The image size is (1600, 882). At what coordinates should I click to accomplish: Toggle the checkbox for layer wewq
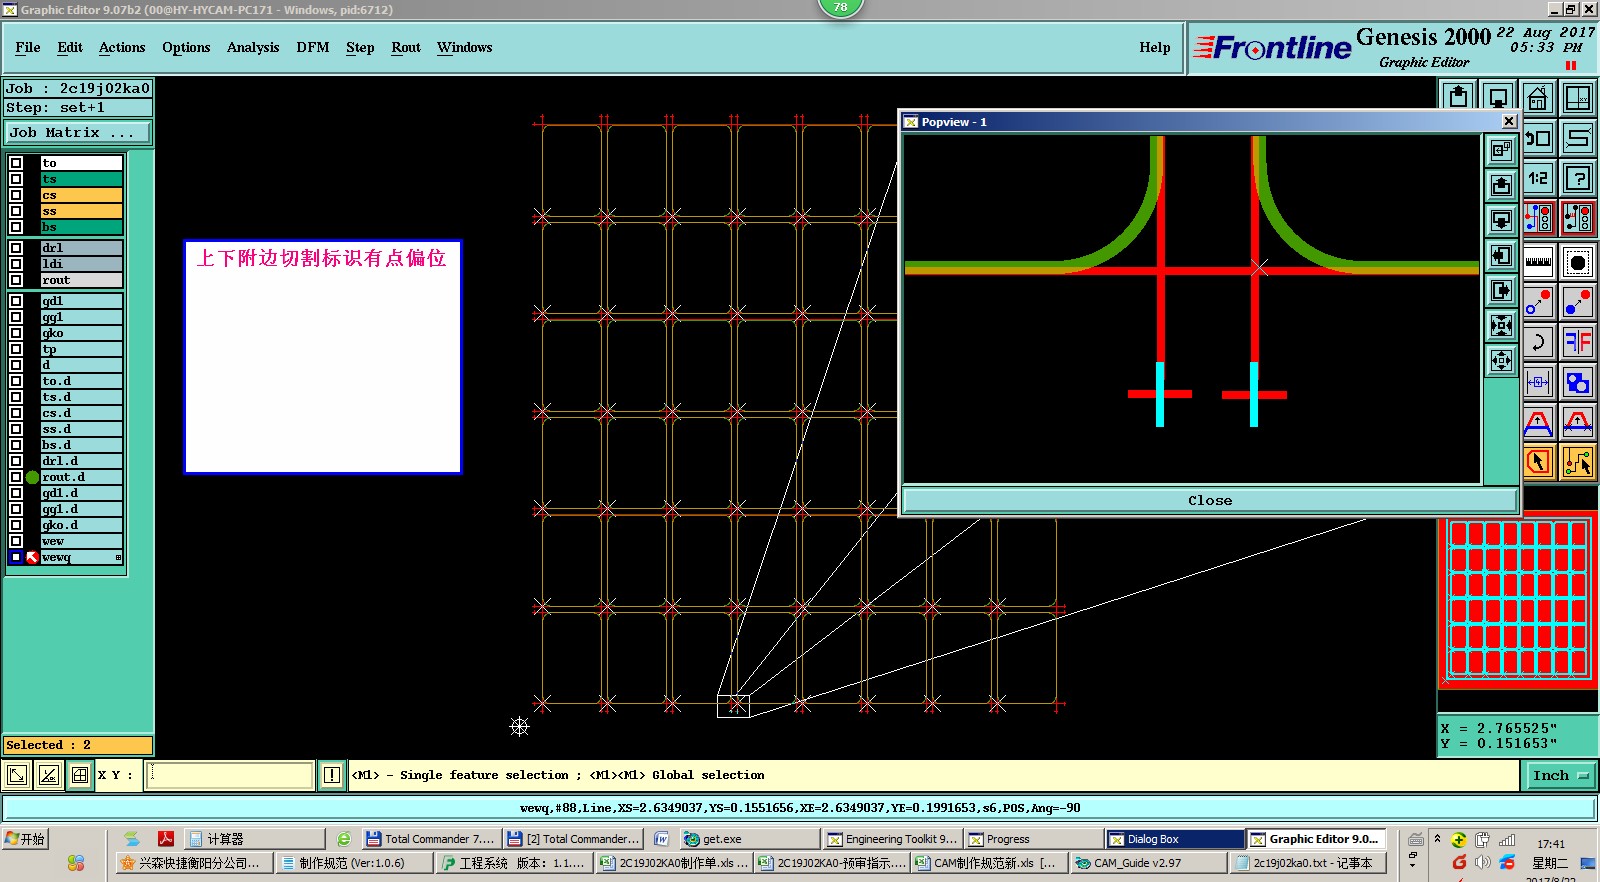point(16,557)
